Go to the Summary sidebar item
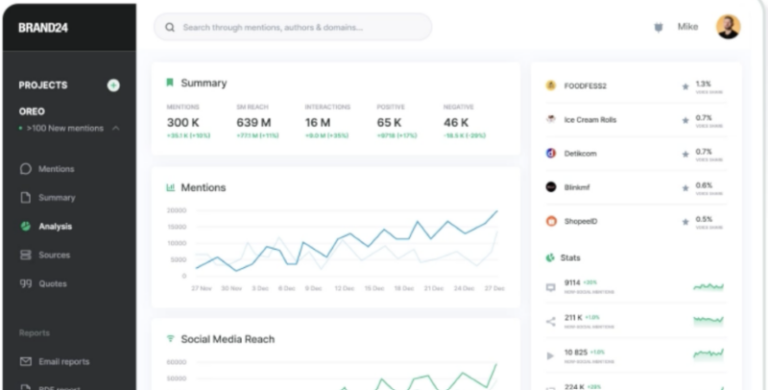Screen dimensions: 768x390 [x=57, y=198]
